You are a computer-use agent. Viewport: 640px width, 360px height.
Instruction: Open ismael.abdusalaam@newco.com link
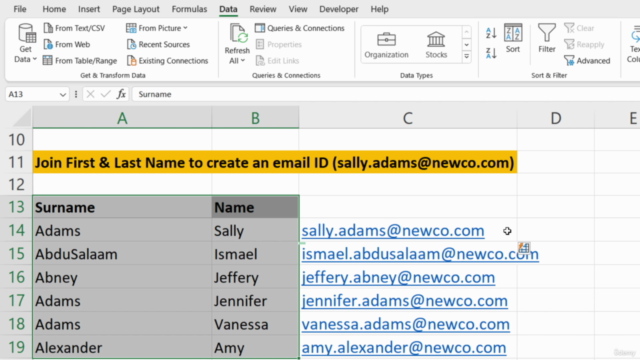[x=420, y=254]
